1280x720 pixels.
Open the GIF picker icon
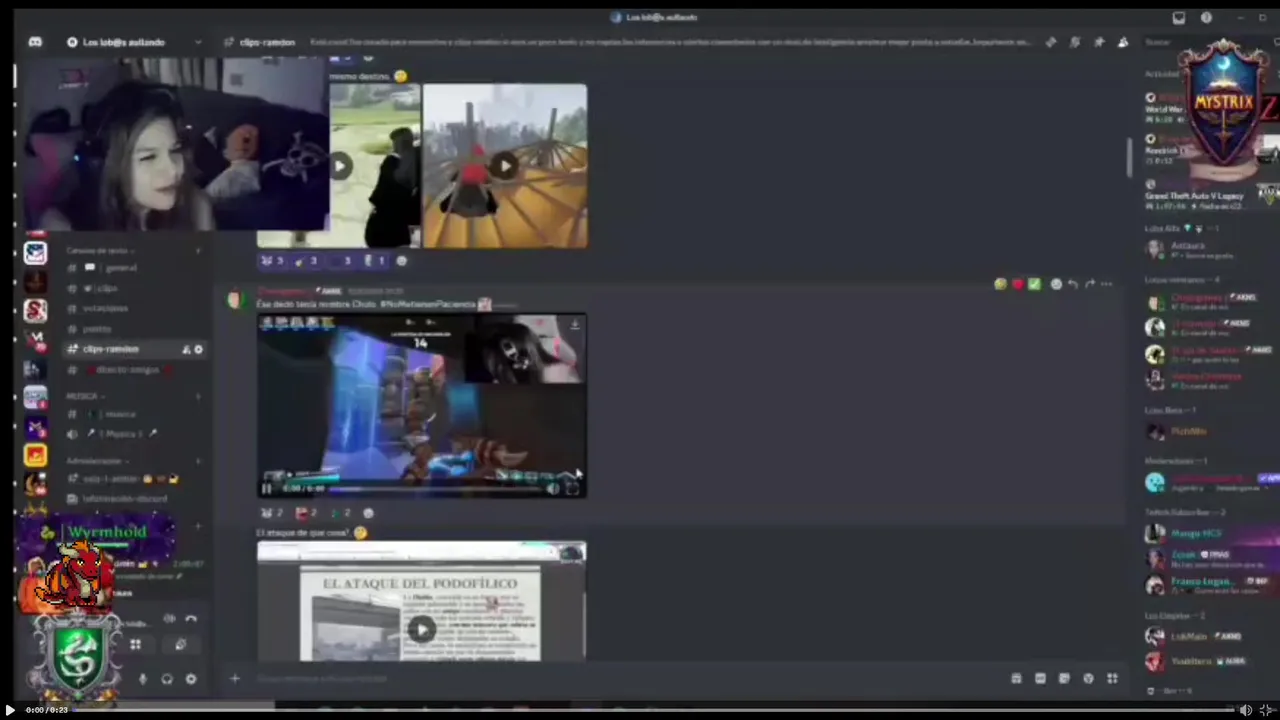1040,678
